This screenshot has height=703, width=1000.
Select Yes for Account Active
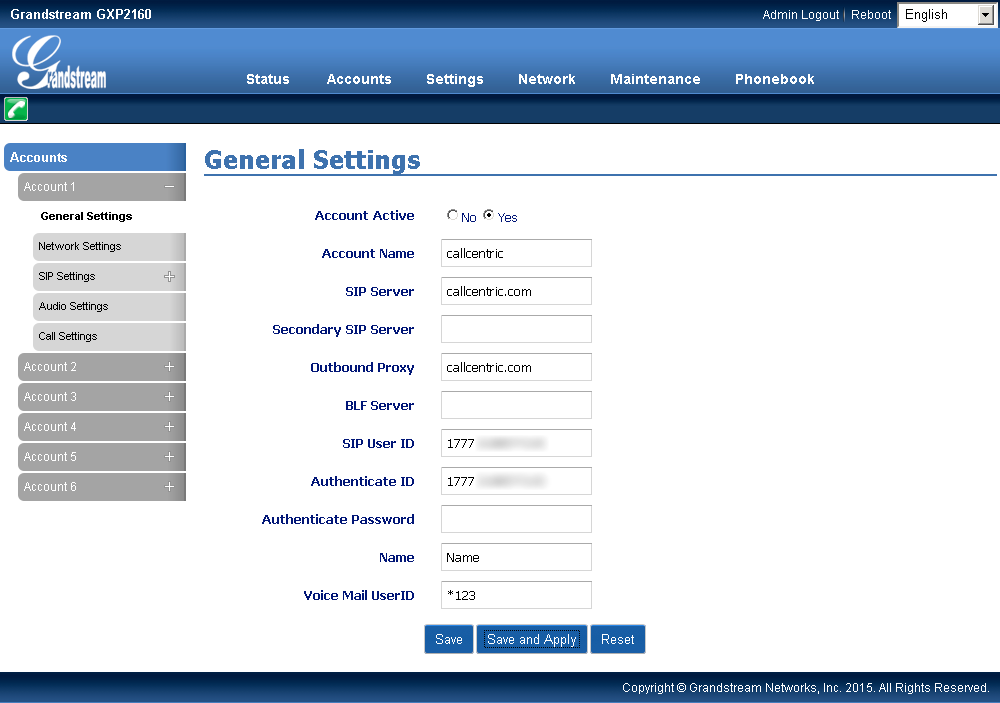click(489, 215)
